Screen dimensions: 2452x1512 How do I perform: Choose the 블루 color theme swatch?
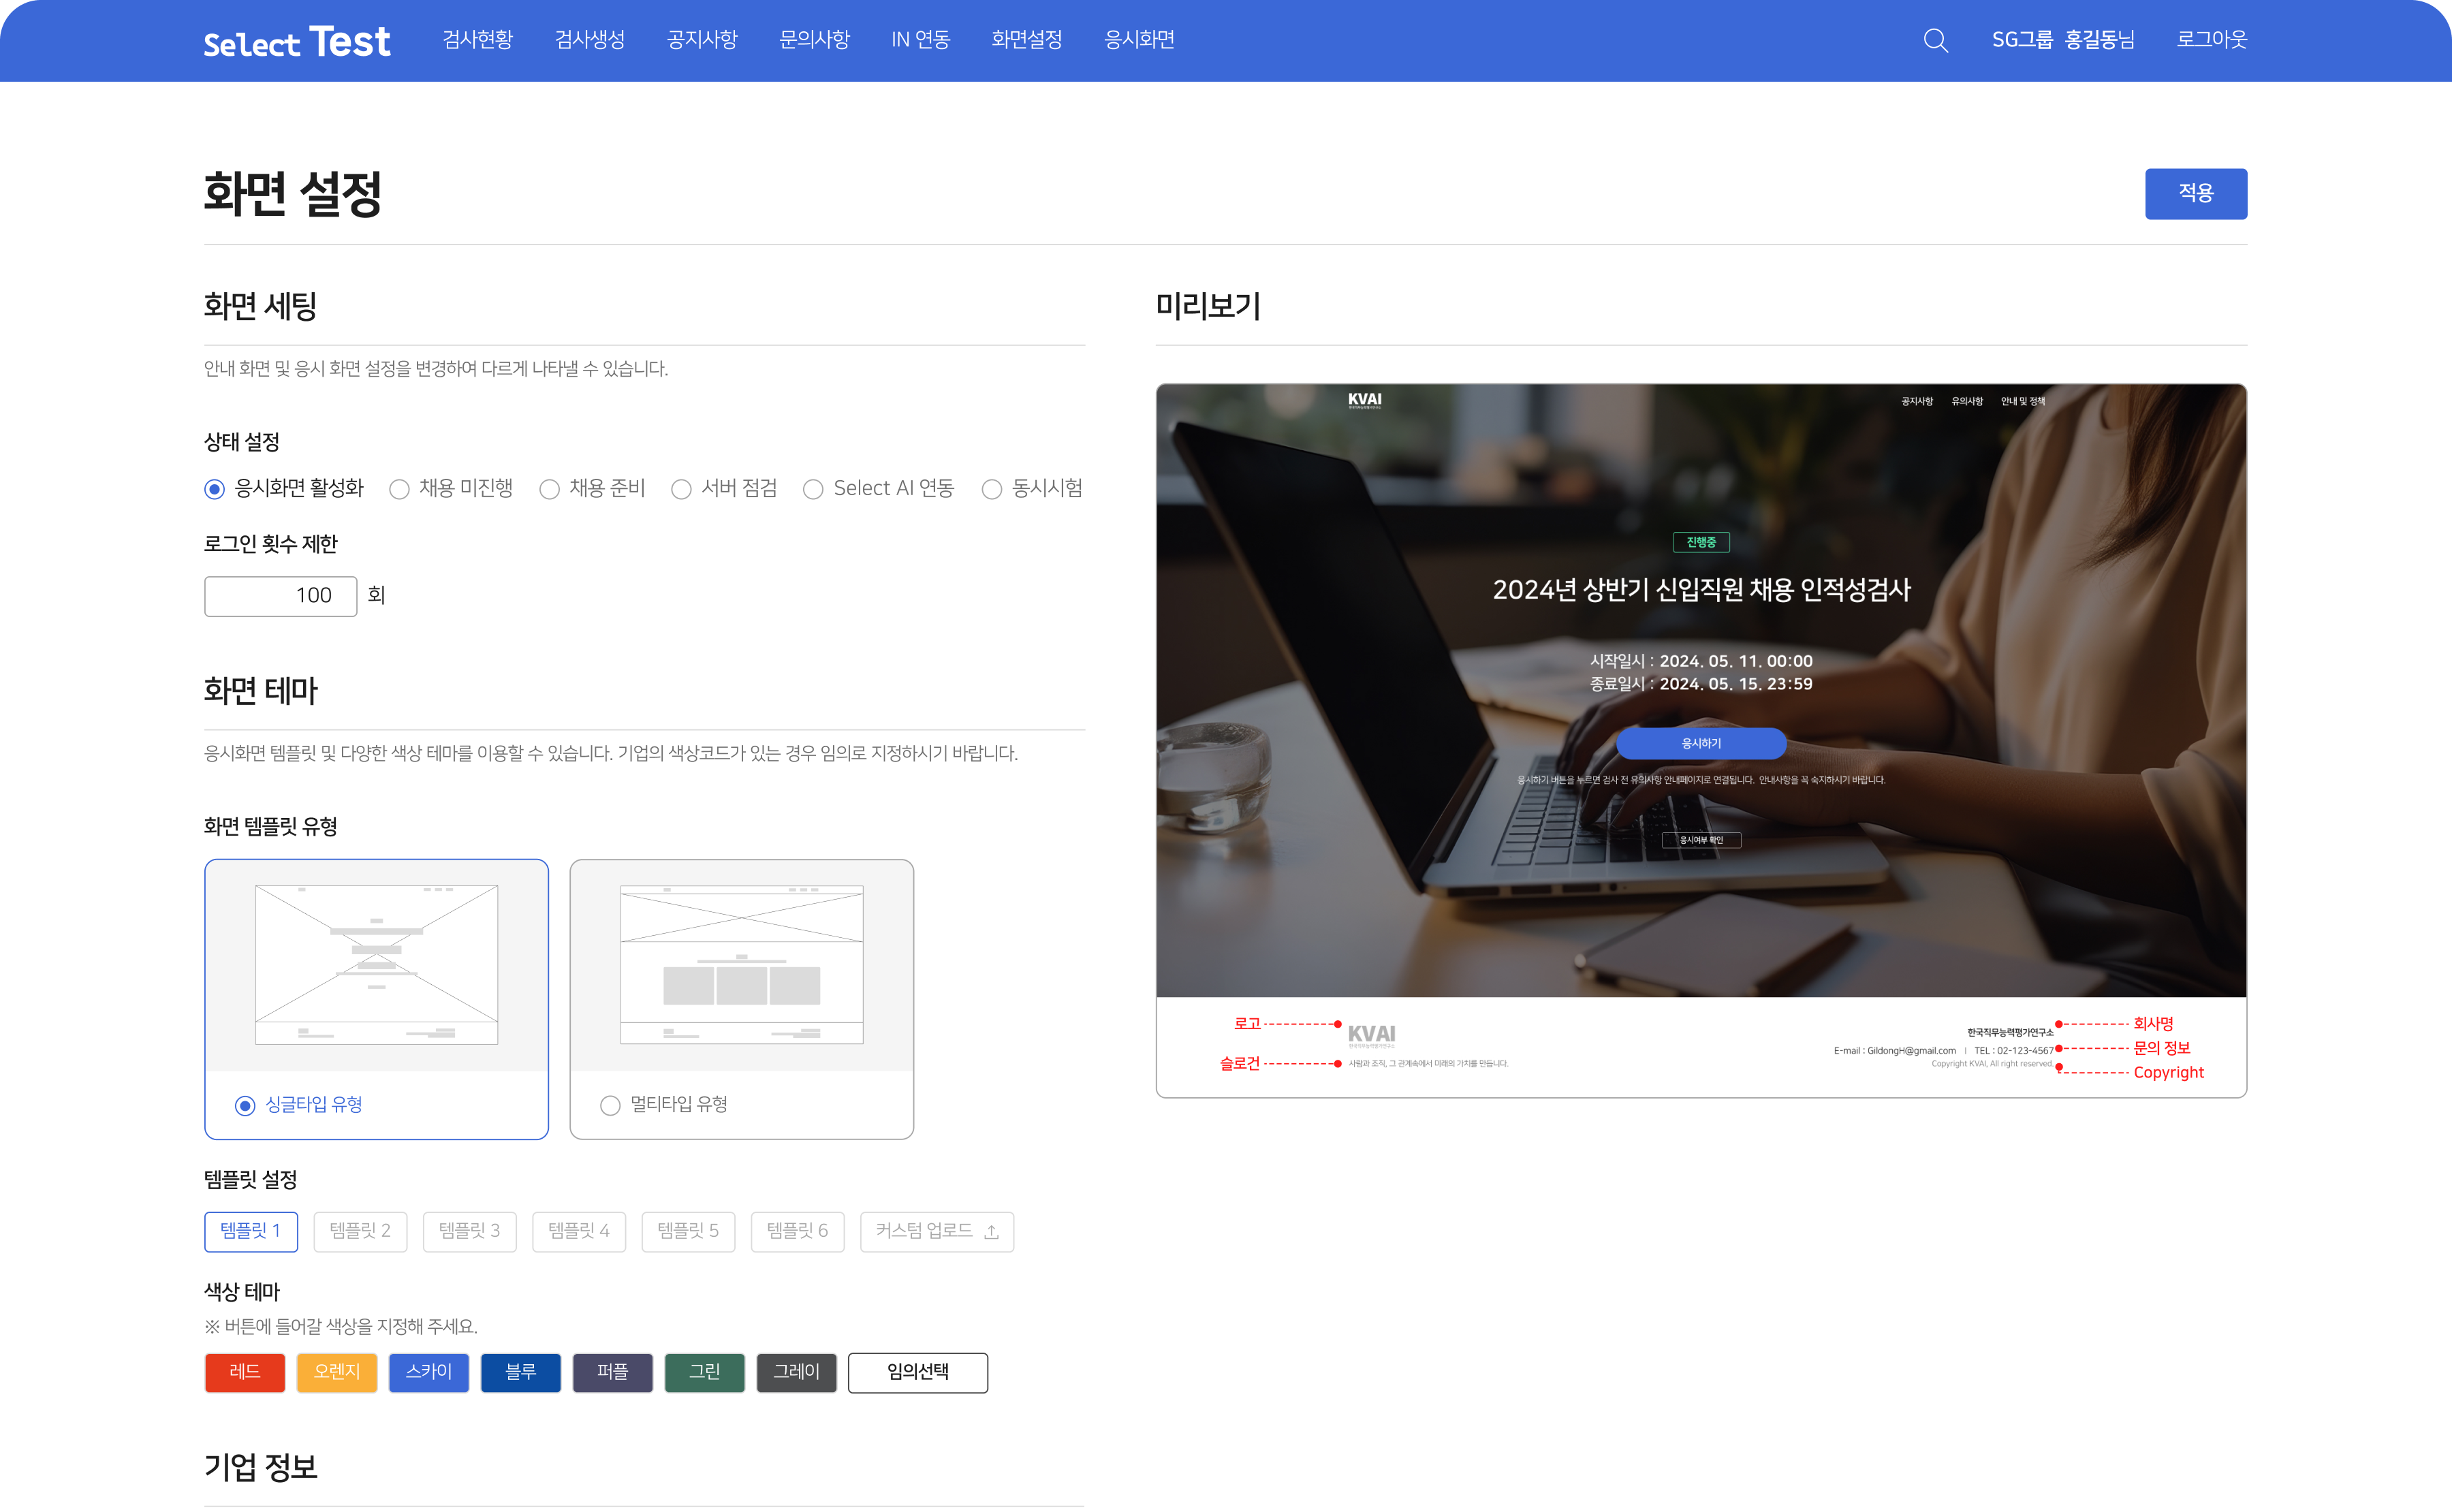click(521, 1373)
